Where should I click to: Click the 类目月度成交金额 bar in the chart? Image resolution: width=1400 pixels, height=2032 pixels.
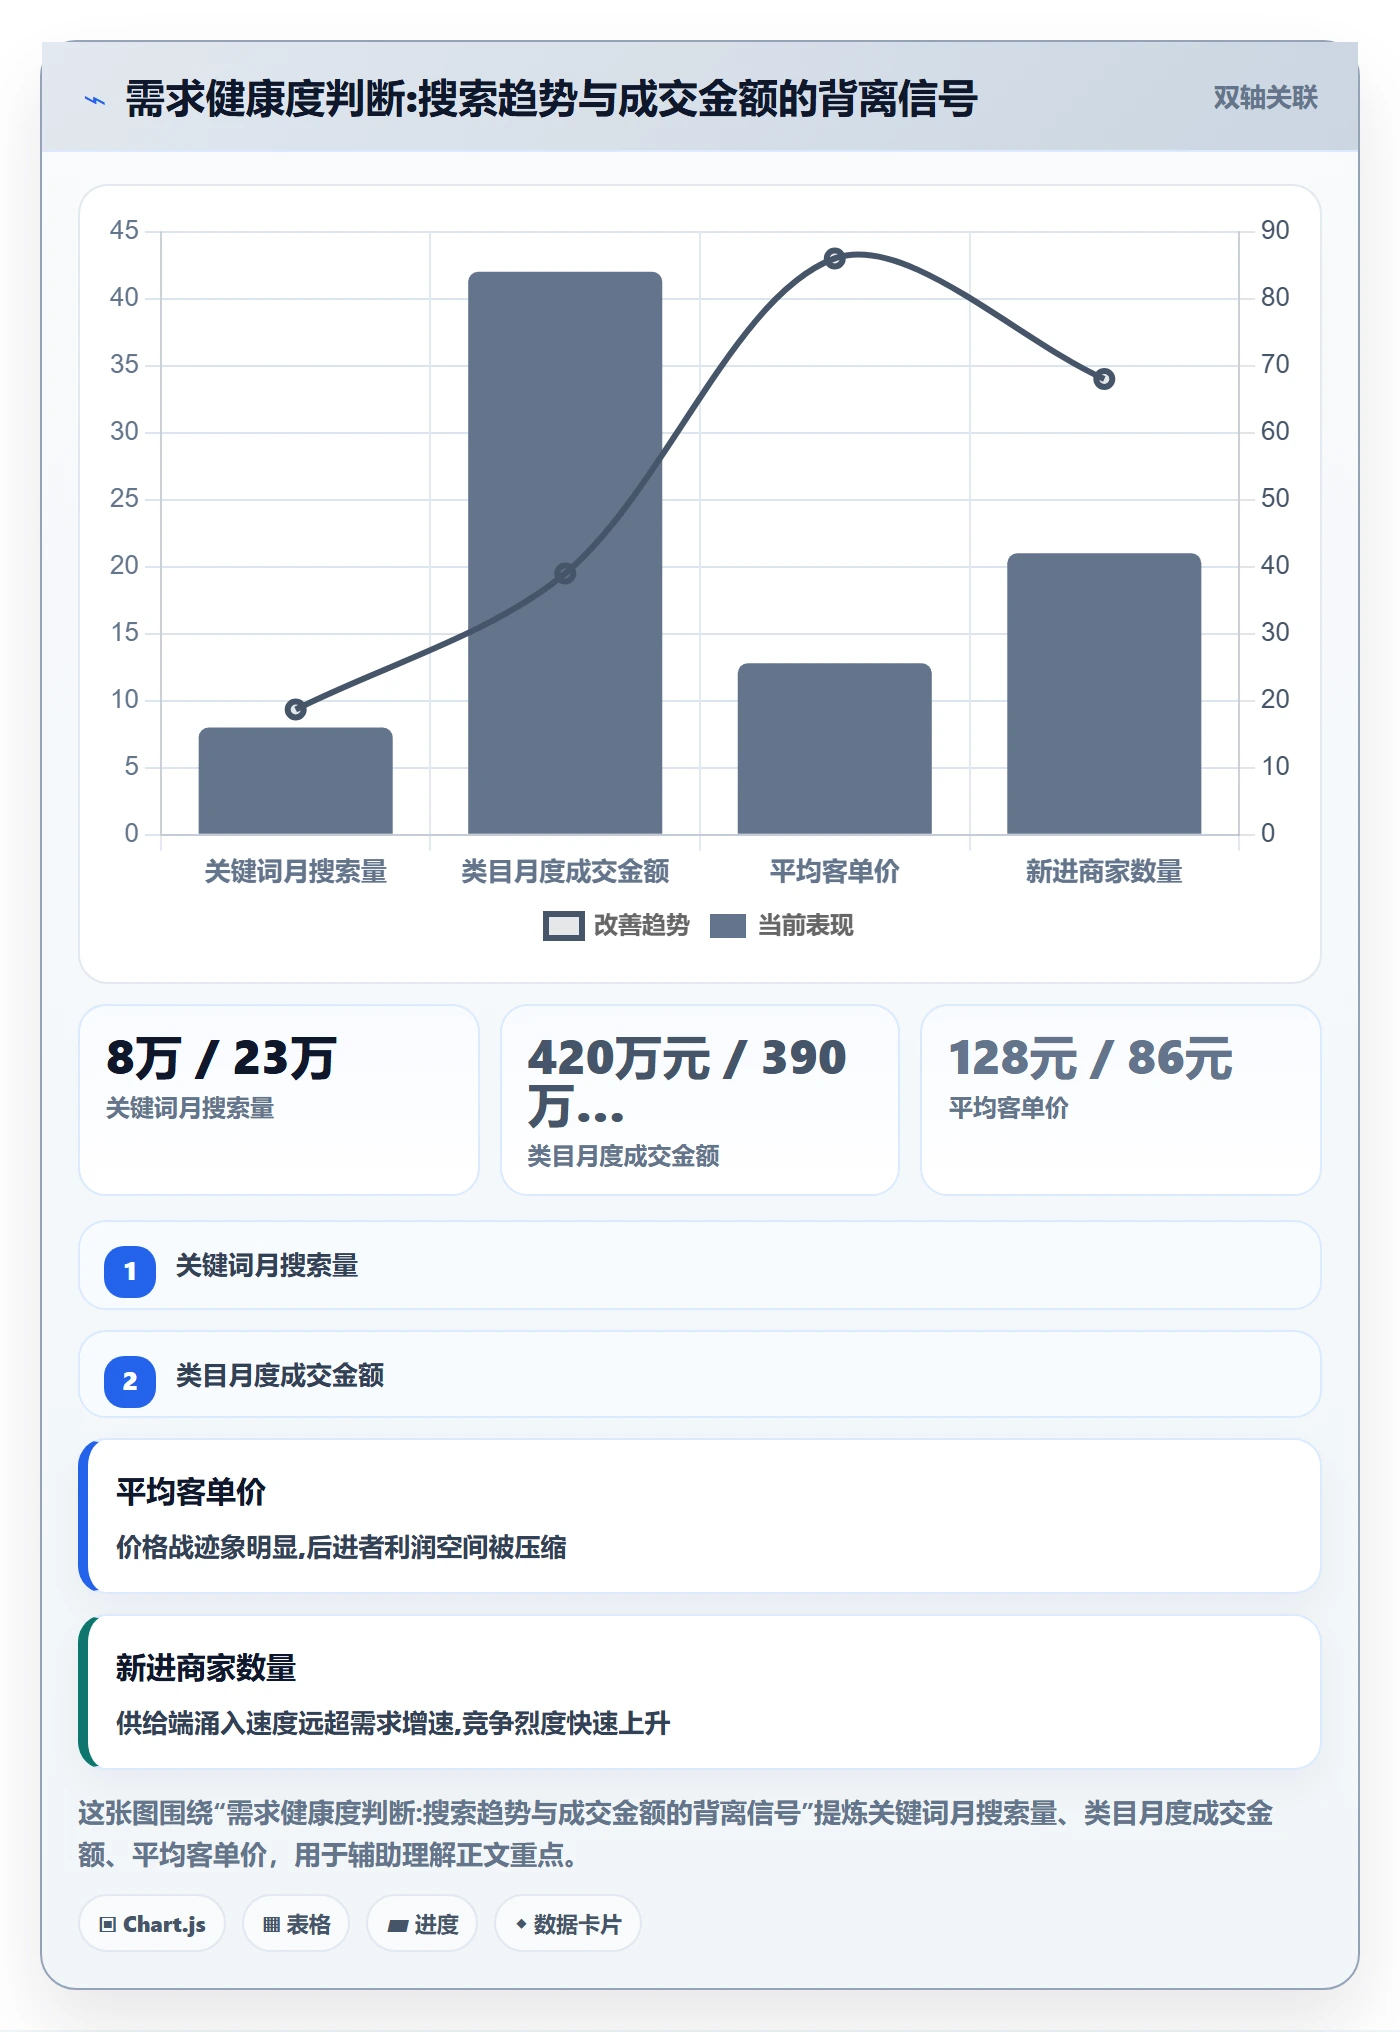[x=565, y=553]
